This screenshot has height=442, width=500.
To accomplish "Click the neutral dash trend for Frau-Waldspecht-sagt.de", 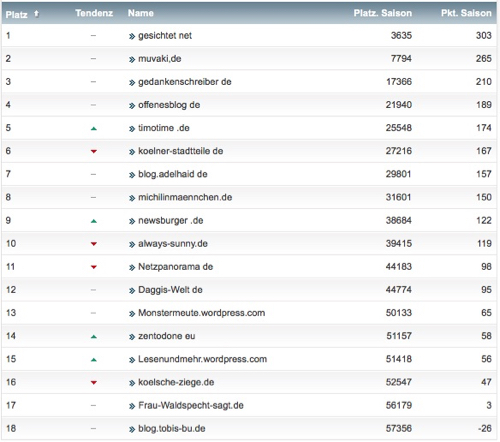I will (93, 405).
